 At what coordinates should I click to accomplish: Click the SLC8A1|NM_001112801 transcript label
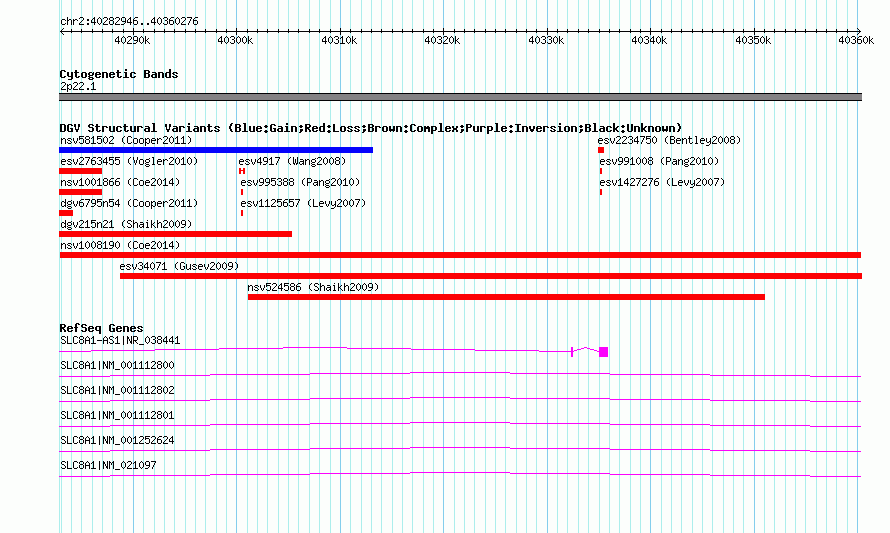coord(117,416)
